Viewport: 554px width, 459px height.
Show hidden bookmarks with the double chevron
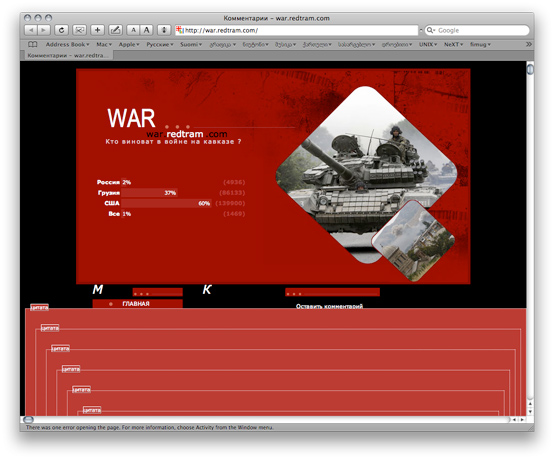point(529,45)
